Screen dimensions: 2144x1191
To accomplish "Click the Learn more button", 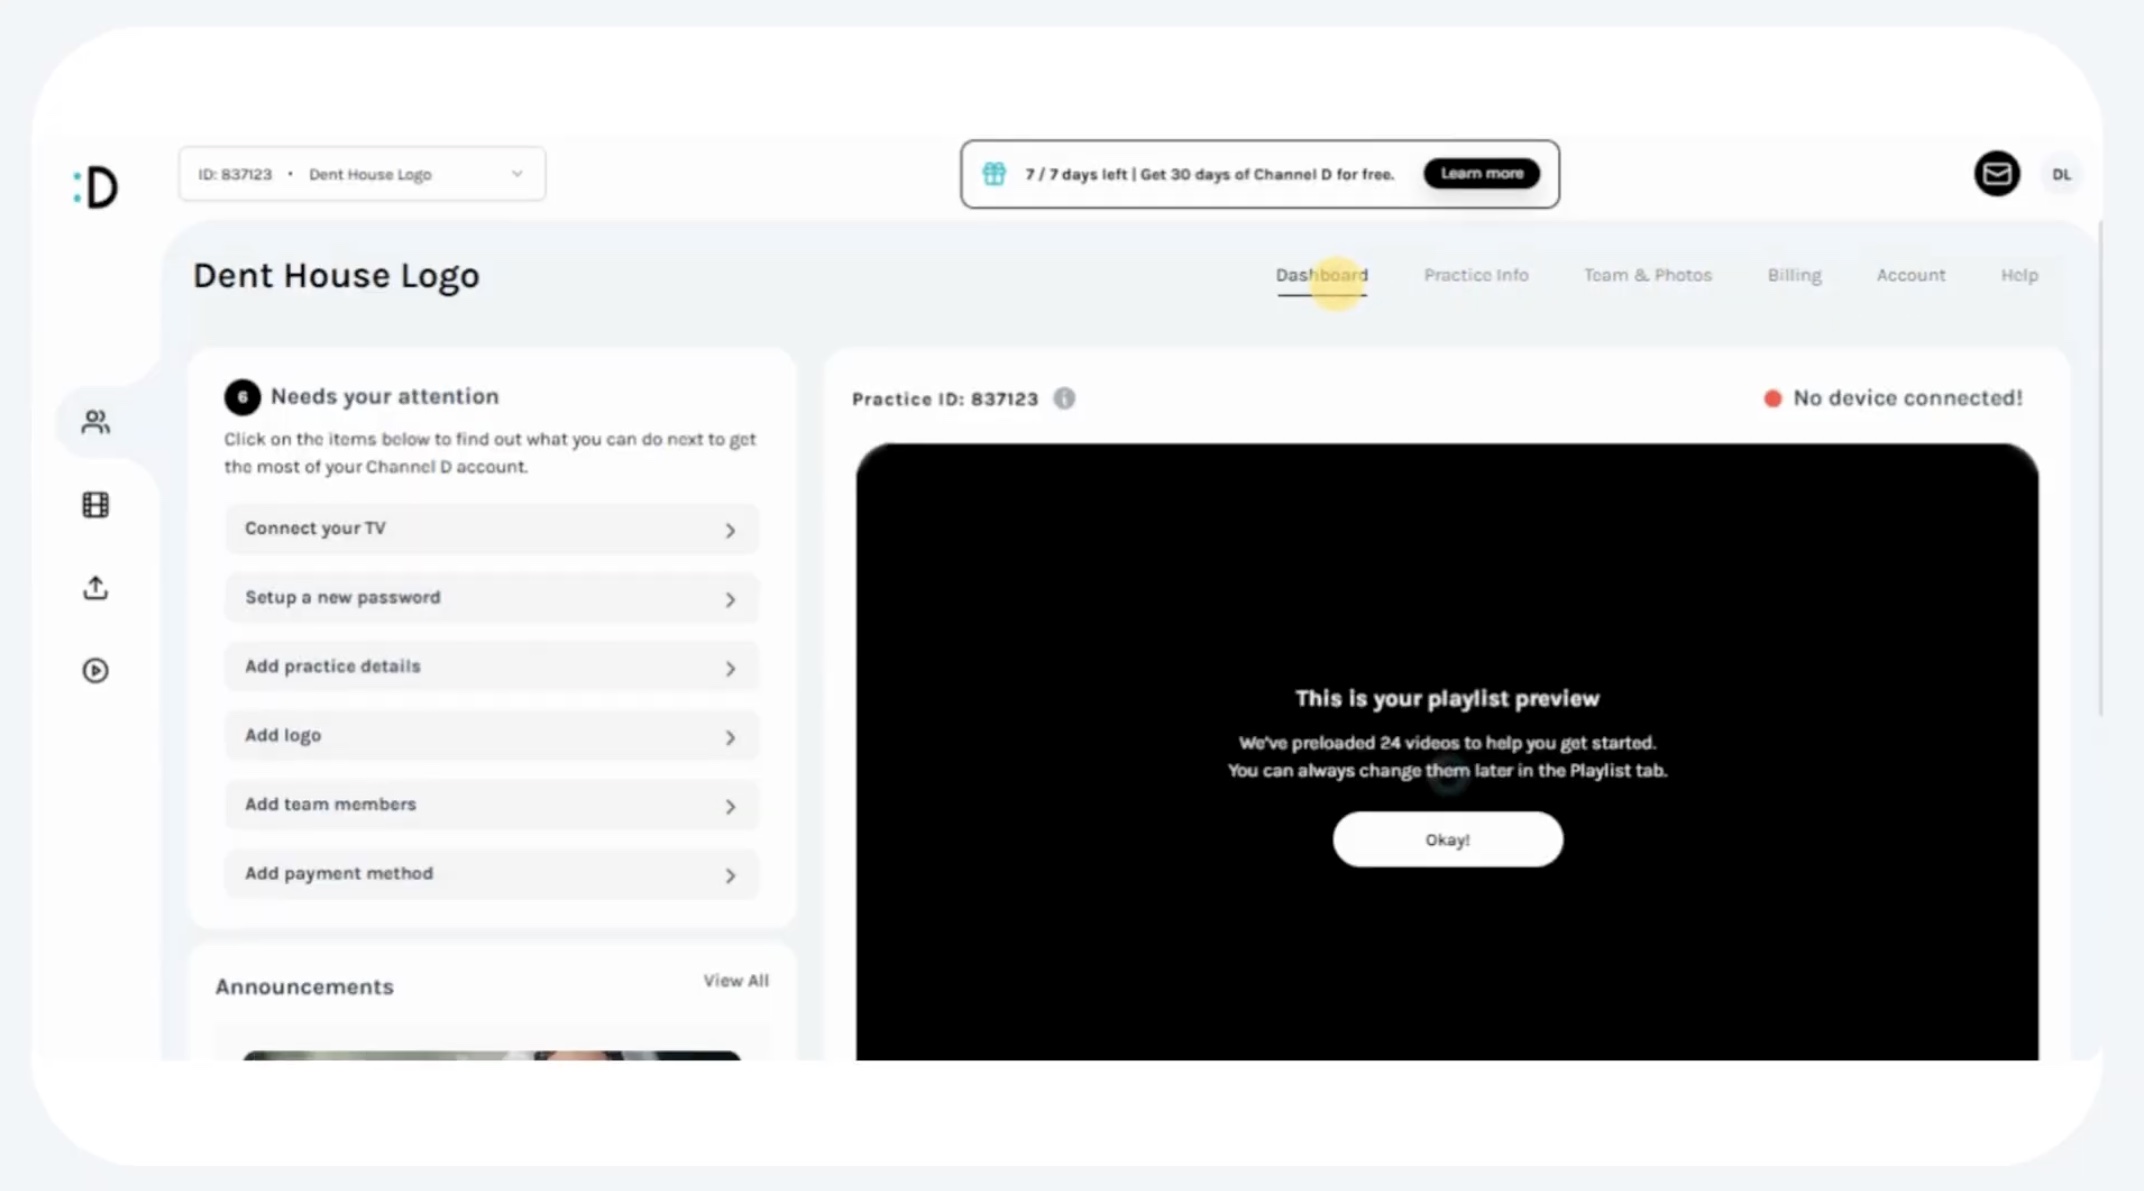I will (x=1481, y=174).
